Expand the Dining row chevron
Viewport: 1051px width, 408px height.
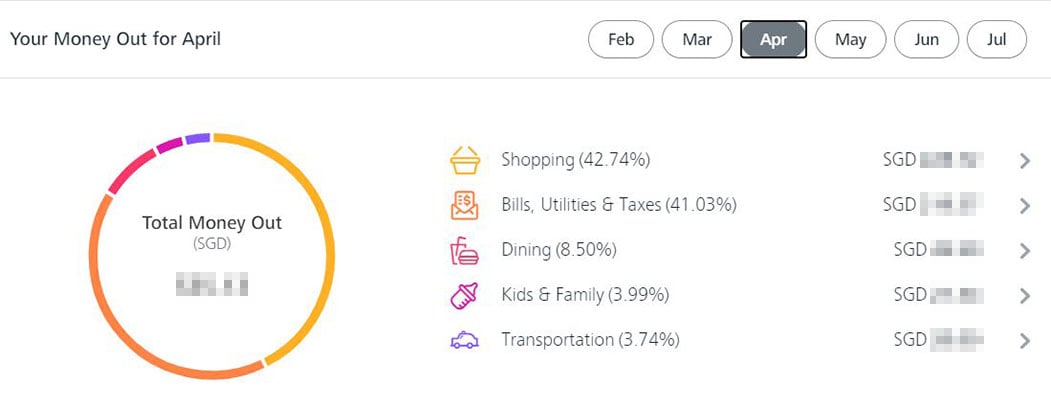click(x=1024, y=250)
